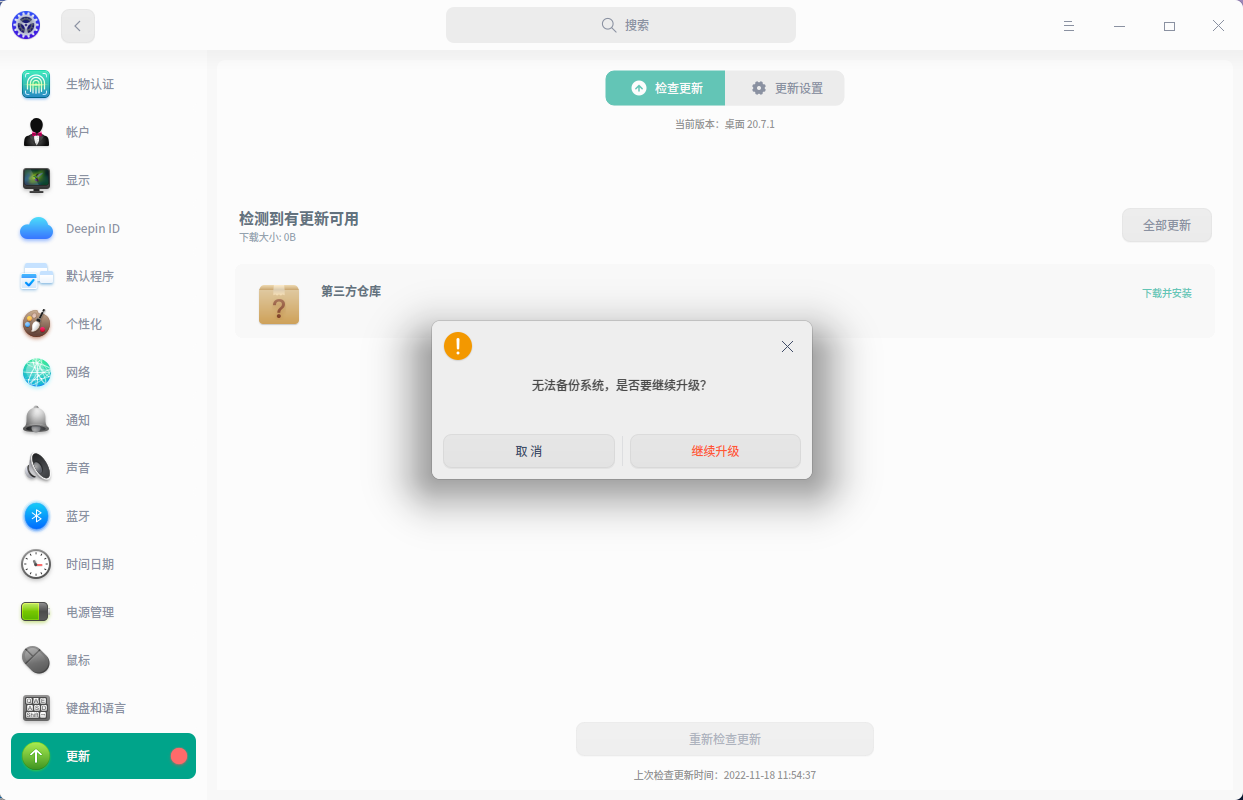This screenshot has width=1243, height=800.
Task: Click the 帐户 sidebar label
Action: coord(78,132)
